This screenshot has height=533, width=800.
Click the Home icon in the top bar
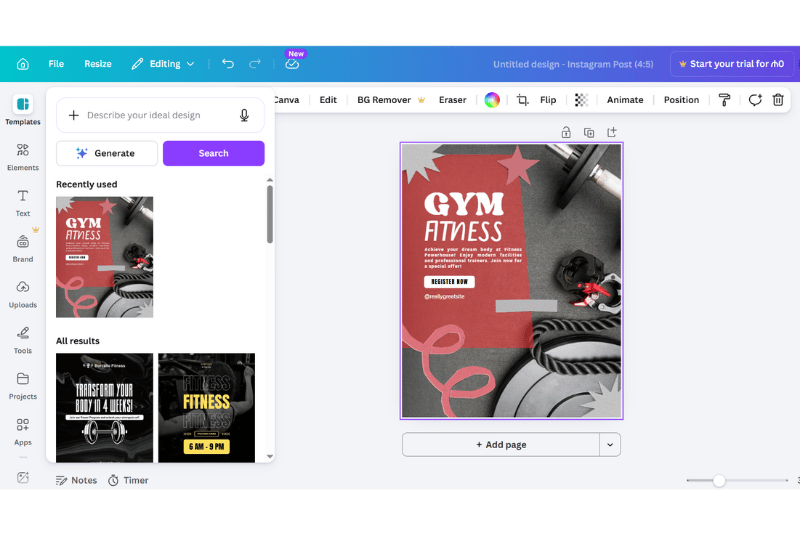click(22, 64)
